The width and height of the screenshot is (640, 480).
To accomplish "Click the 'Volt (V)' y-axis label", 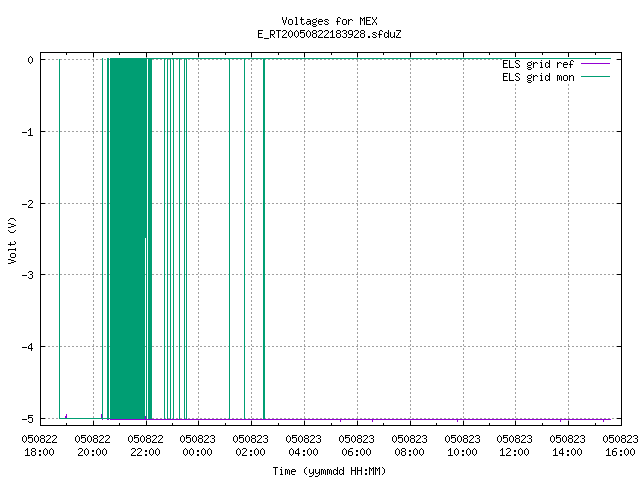I will pyautogui.click(x=12, y=240).
